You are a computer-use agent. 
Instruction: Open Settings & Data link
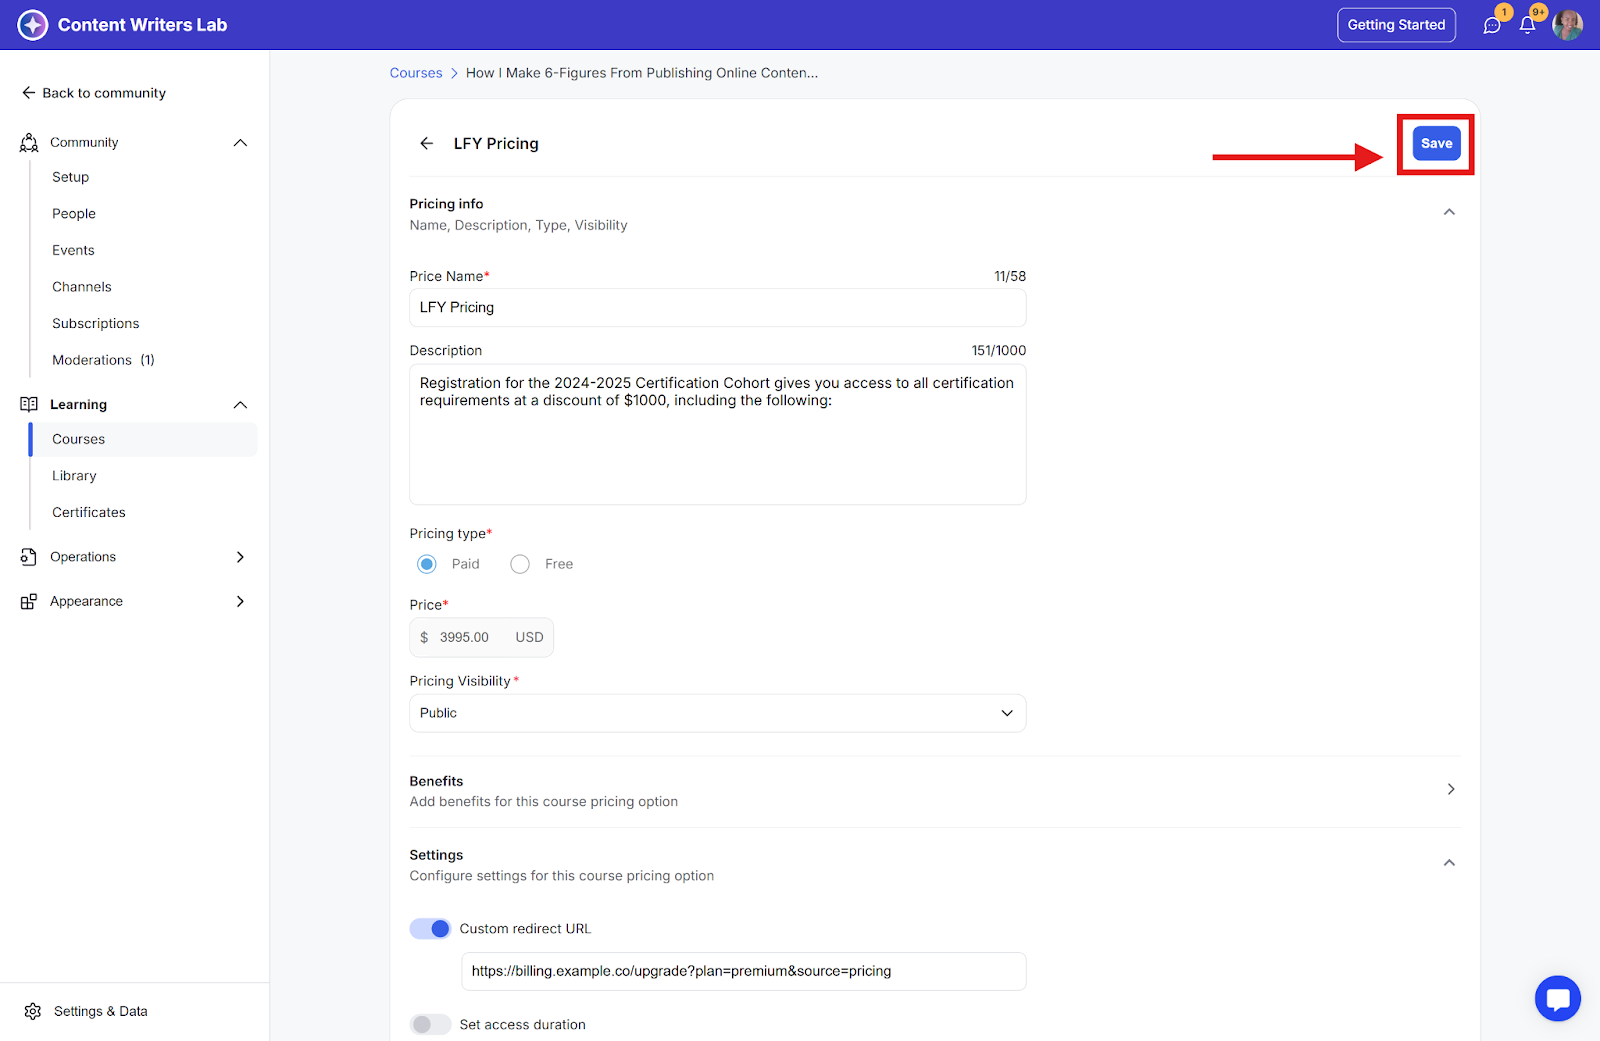point(101,1011)
